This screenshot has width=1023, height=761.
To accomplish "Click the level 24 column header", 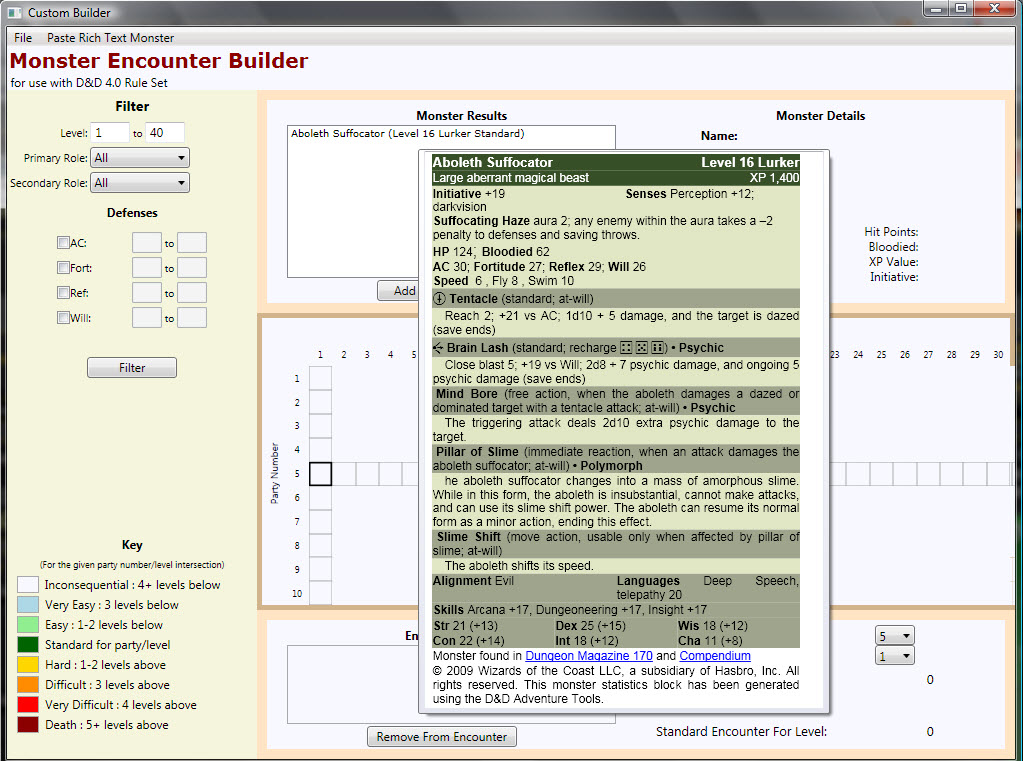I will click(858, 354).
